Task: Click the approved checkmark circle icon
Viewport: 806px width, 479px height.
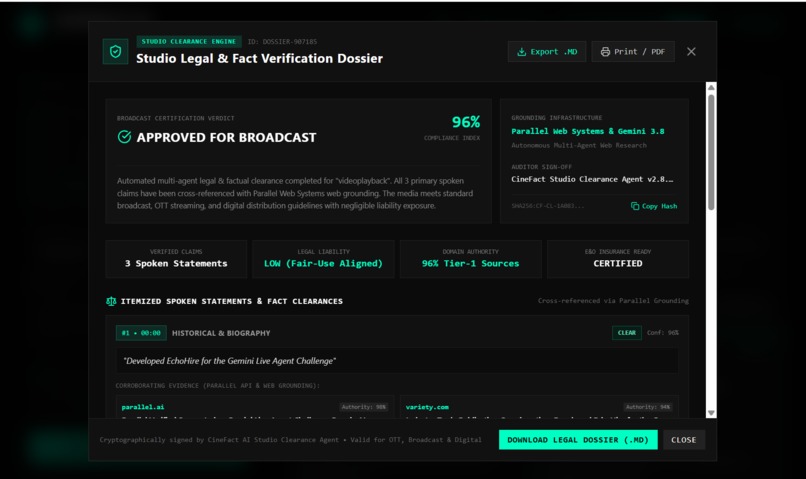Action: 124,137
